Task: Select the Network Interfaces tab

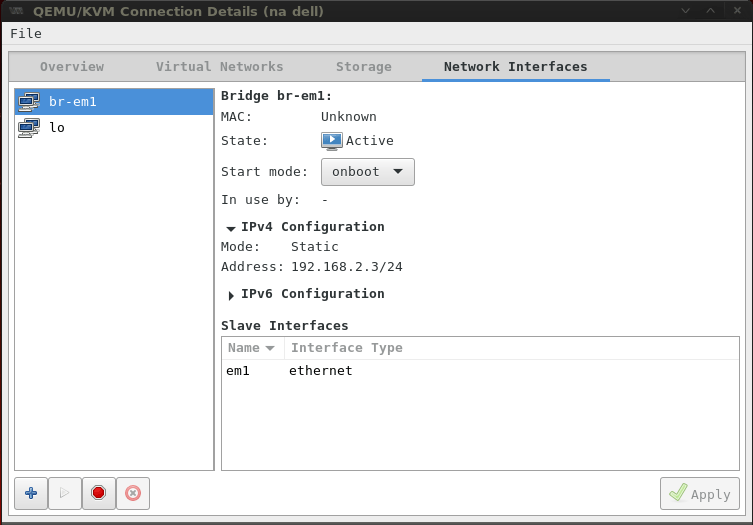Action: tap(515, 67)
